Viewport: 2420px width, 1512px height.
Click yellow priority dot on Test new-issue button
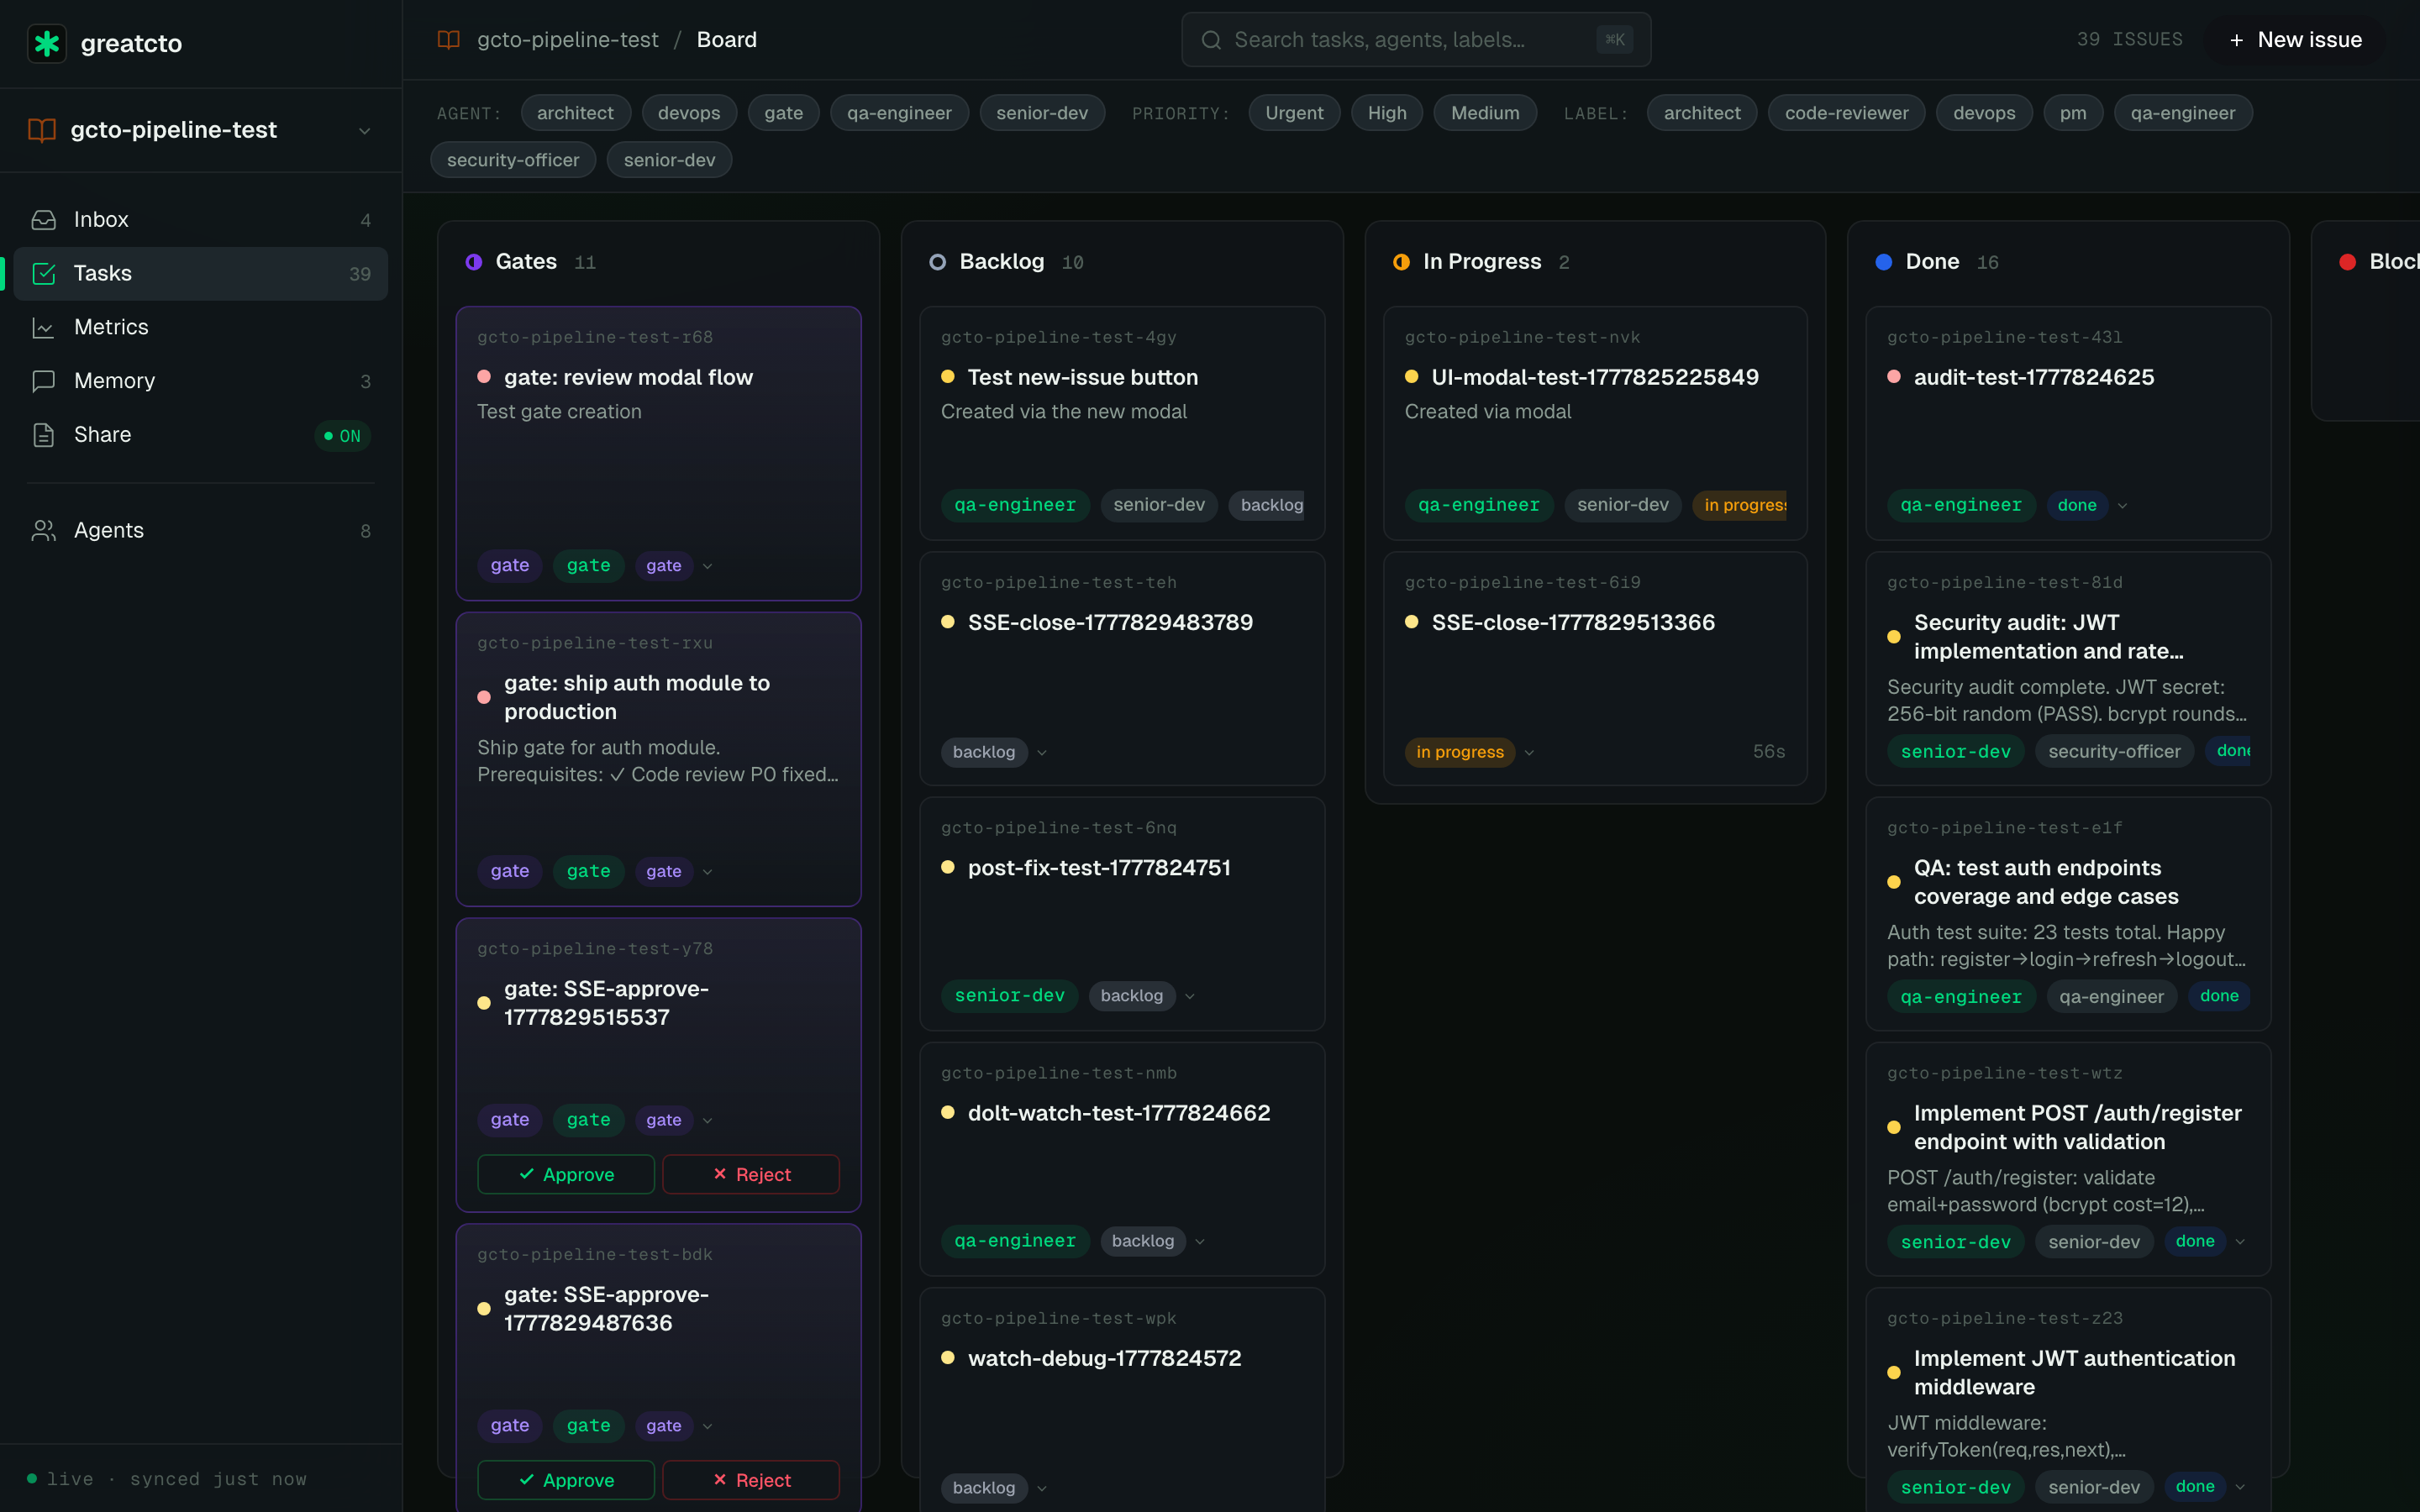click(947, 377)
